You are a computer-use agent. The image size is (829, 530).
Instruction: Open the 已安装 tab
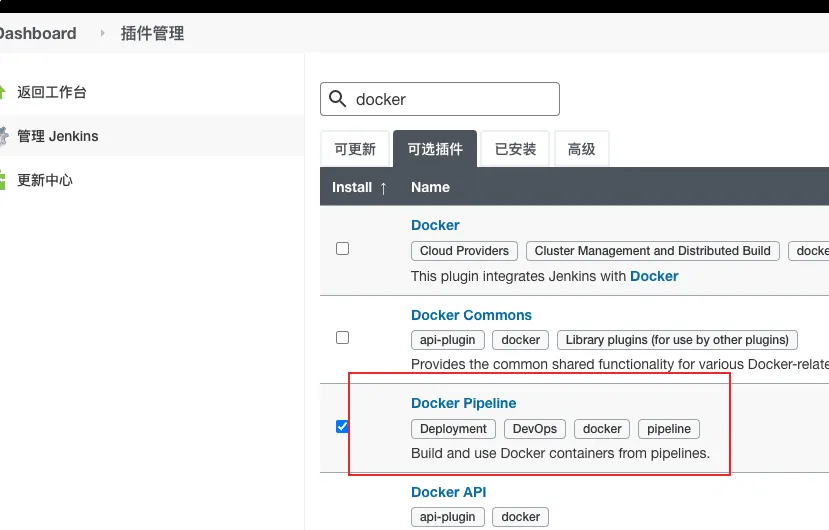pyautogui.click(x=515, y=149)
